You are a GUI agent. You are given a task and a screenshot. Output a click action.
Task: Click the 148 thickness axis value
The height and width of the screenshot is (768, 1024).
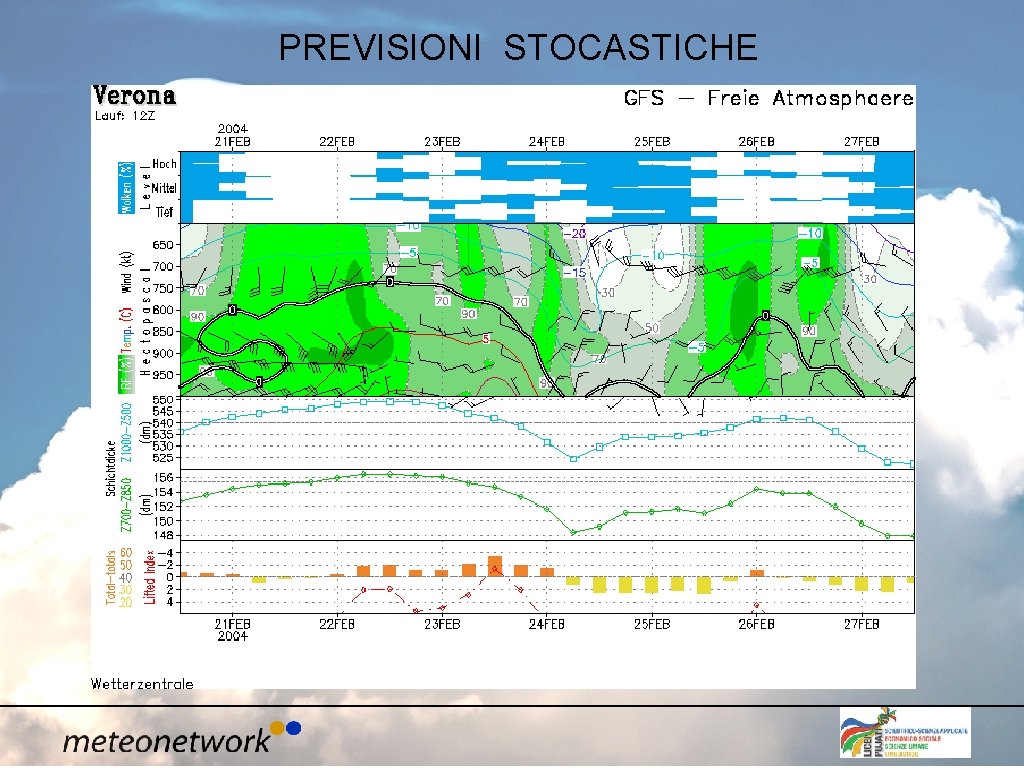click(x=163, y=536)
